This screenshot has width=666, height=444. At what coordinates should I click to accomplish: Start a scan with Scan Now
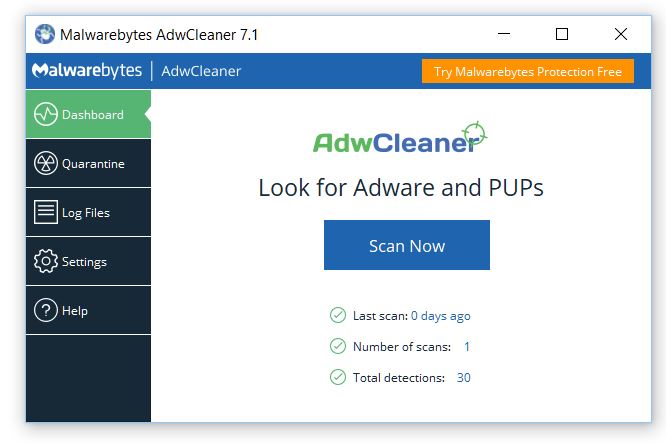click(406, 245)
